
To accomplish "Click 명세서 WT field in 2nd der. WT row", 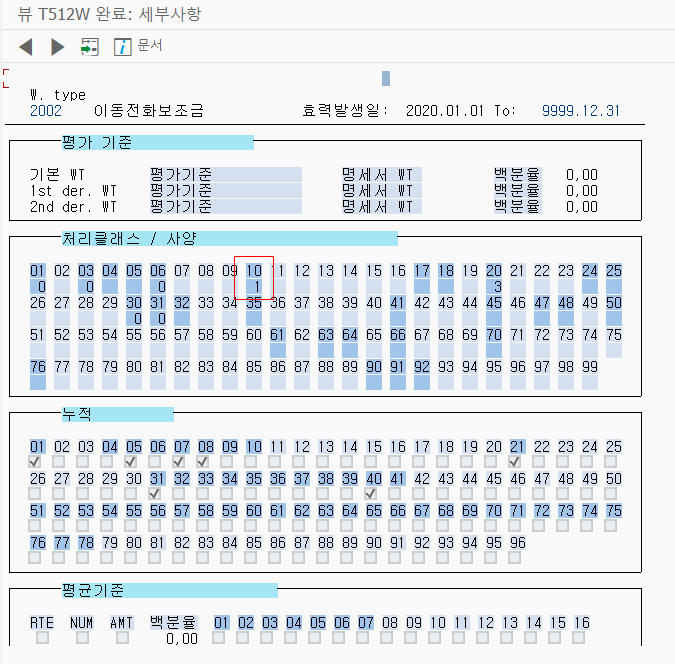I will click(381, 206).
